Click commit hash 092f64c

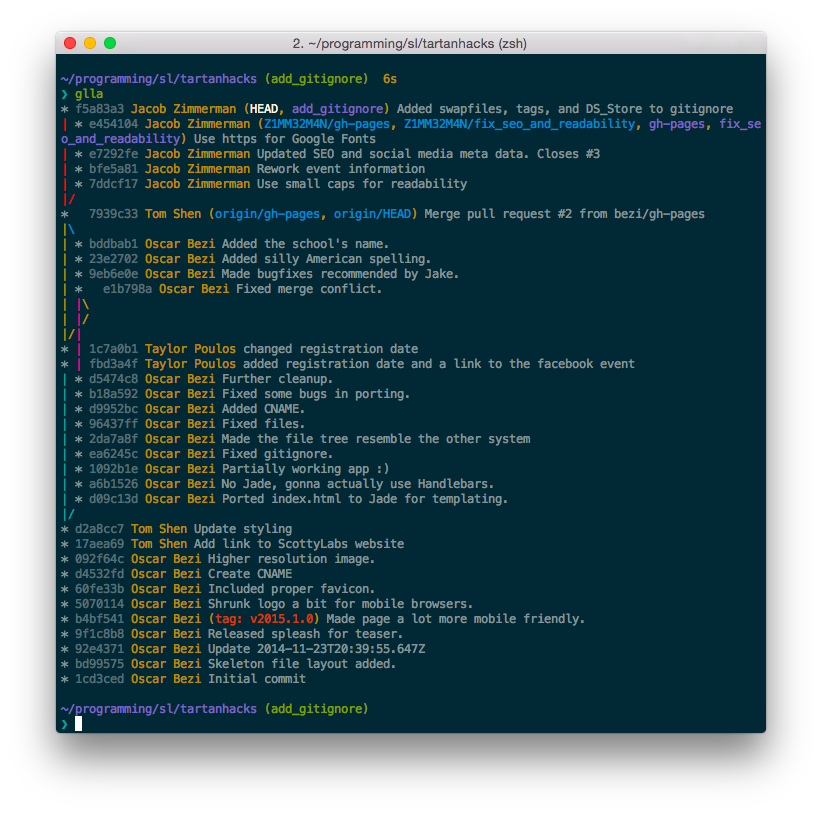tap(100, 559)
